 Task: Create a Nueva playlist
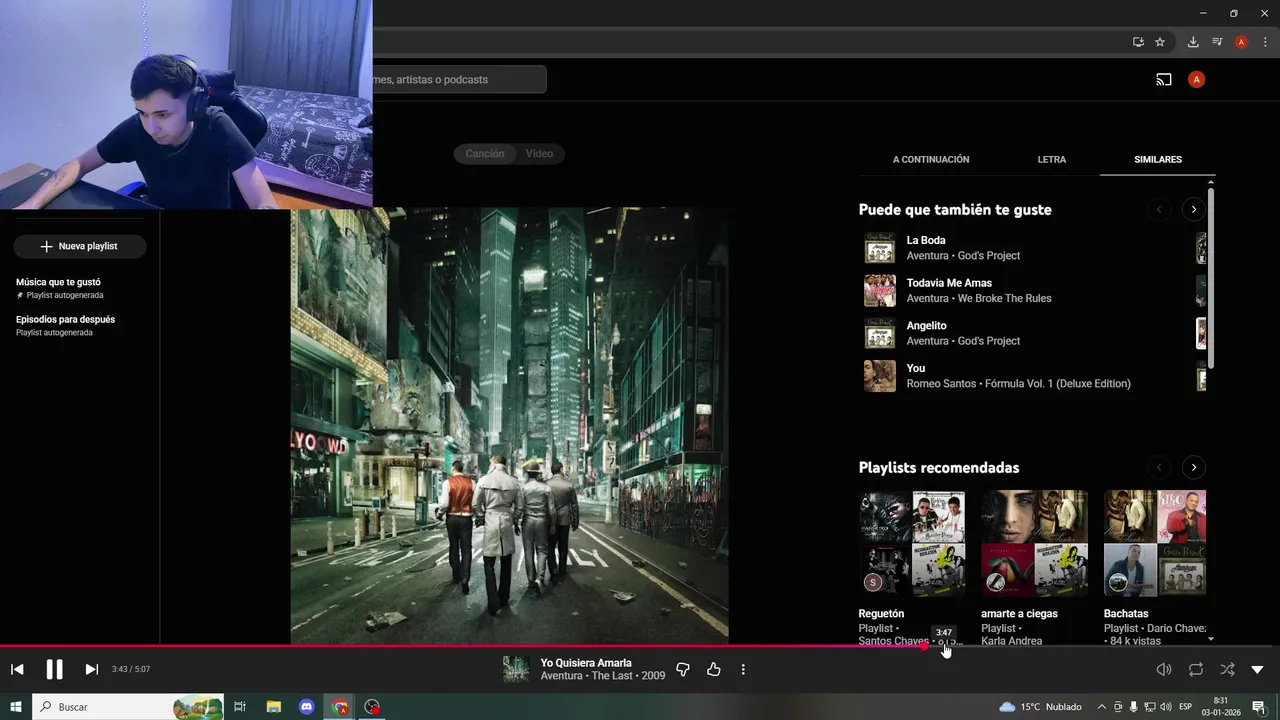coord(79,246)
